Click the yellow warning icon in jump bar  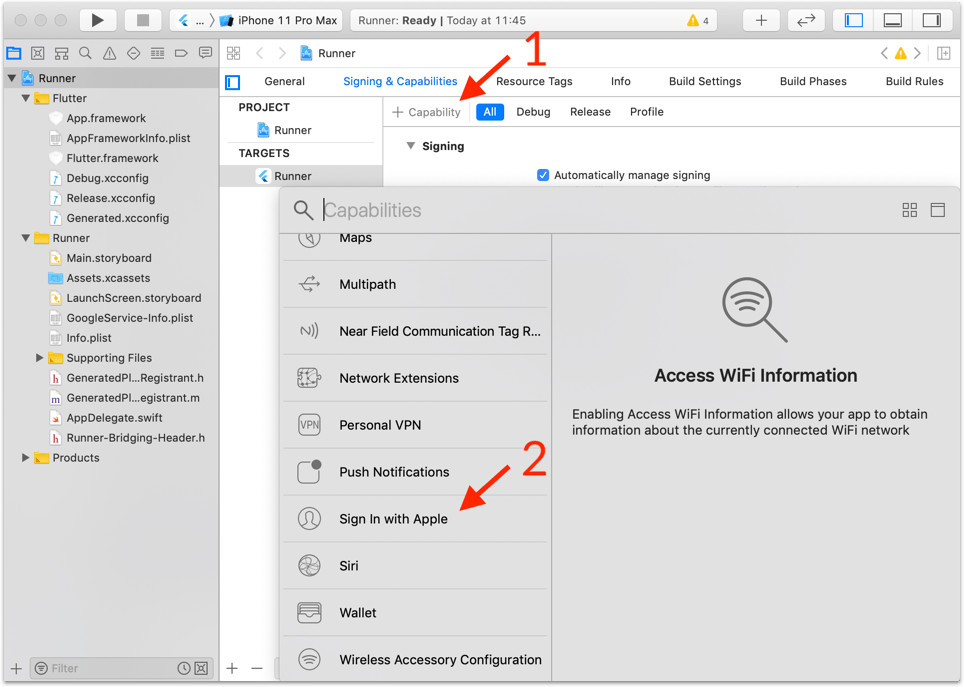point(900,54)
